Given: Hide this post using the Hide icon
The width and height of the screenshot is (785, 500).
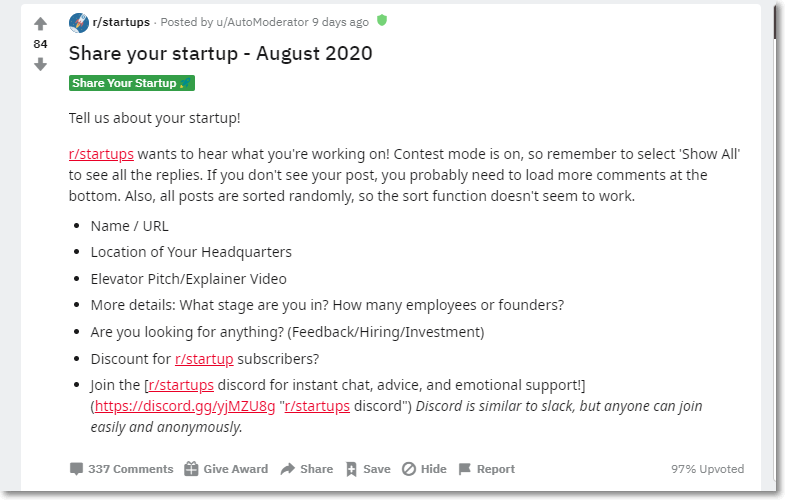Looking at the screenshot, I should (x=409, y=469).
